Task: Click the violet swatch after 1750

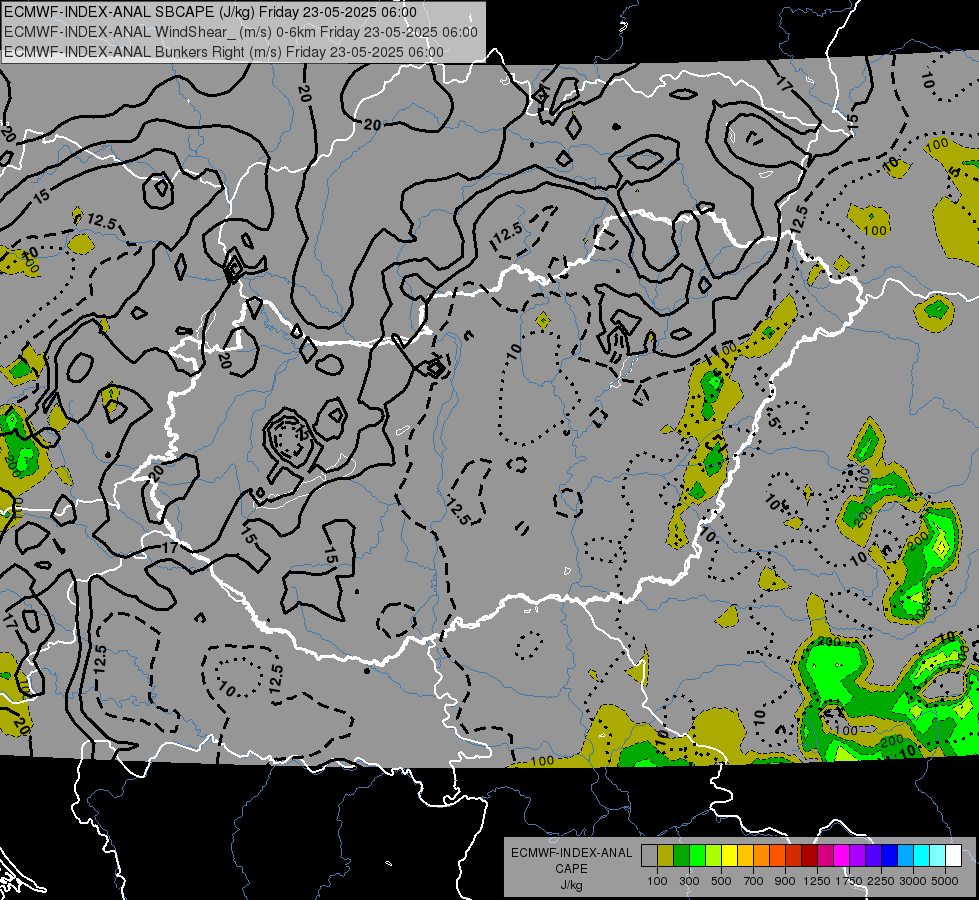Action: (x=858, y=856)
